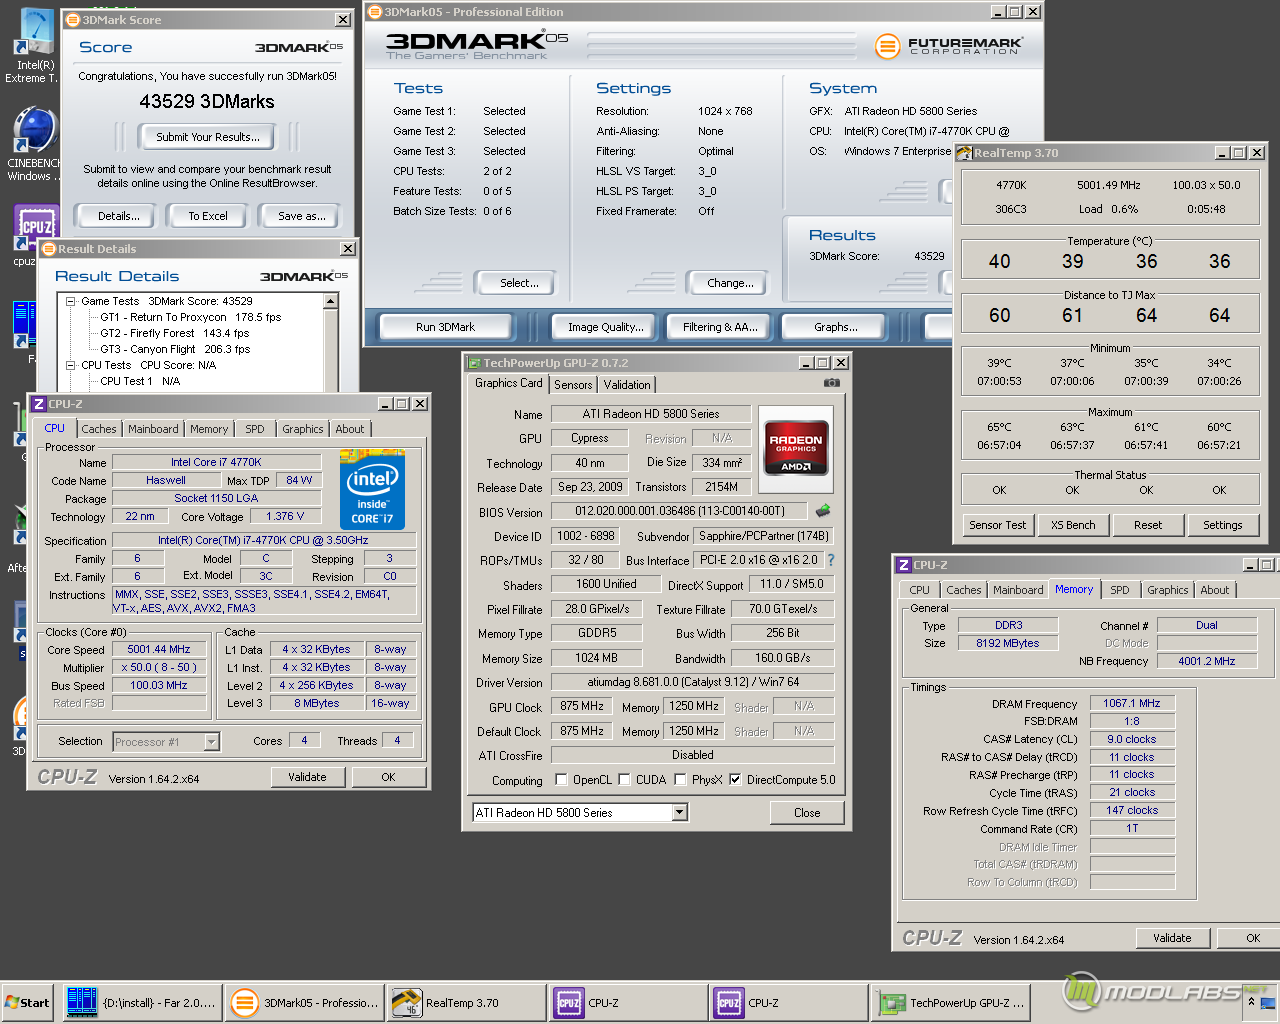1280x1024 pixels.
Task: Click the Image Quality button
Action: coord(606,327)
